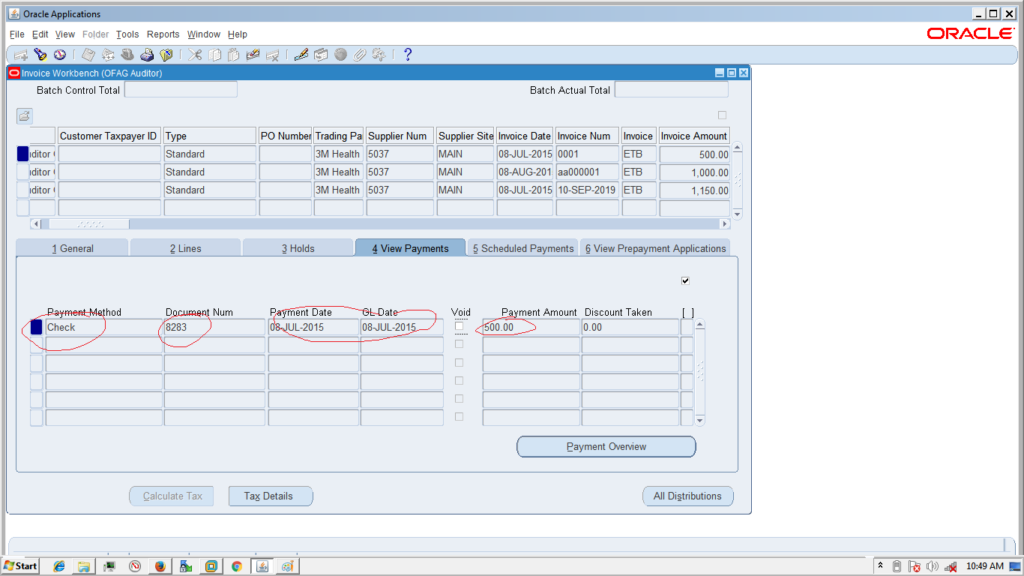Click the Tax Details button

point(268,496)
